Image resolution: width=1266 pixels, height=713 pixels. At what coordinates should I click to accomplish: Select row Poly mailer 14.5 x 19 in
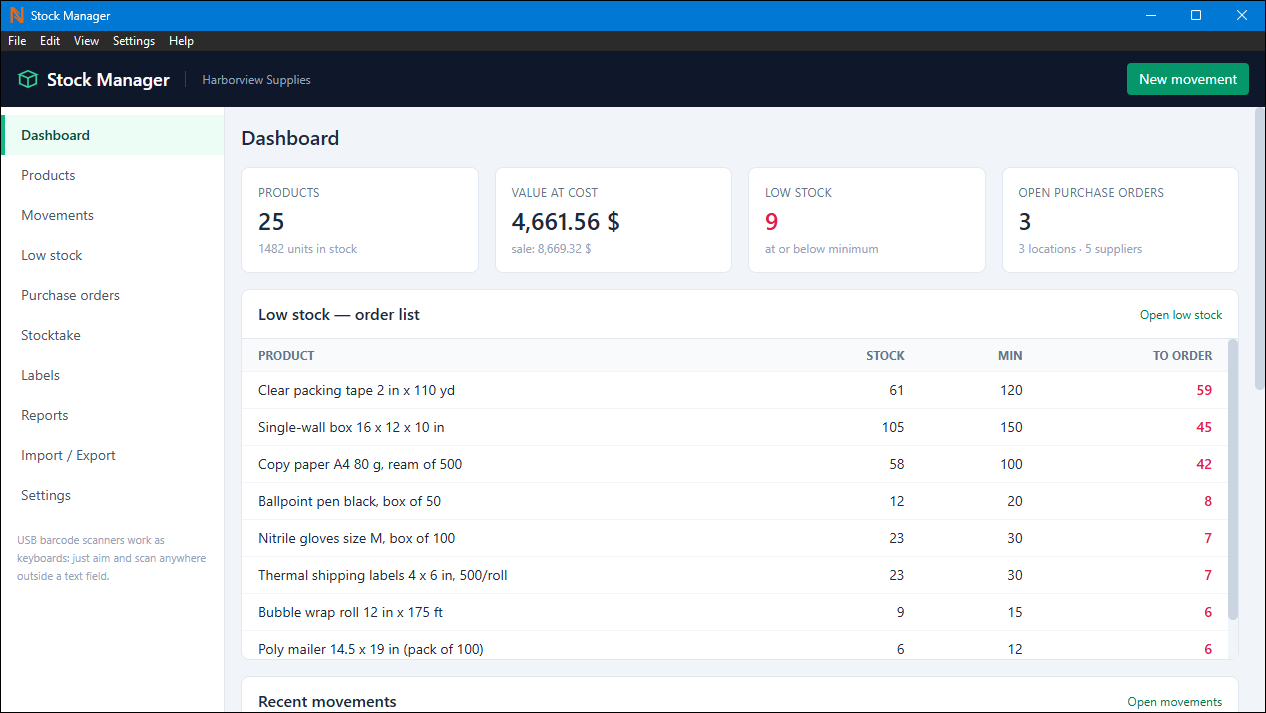point(734,645)
